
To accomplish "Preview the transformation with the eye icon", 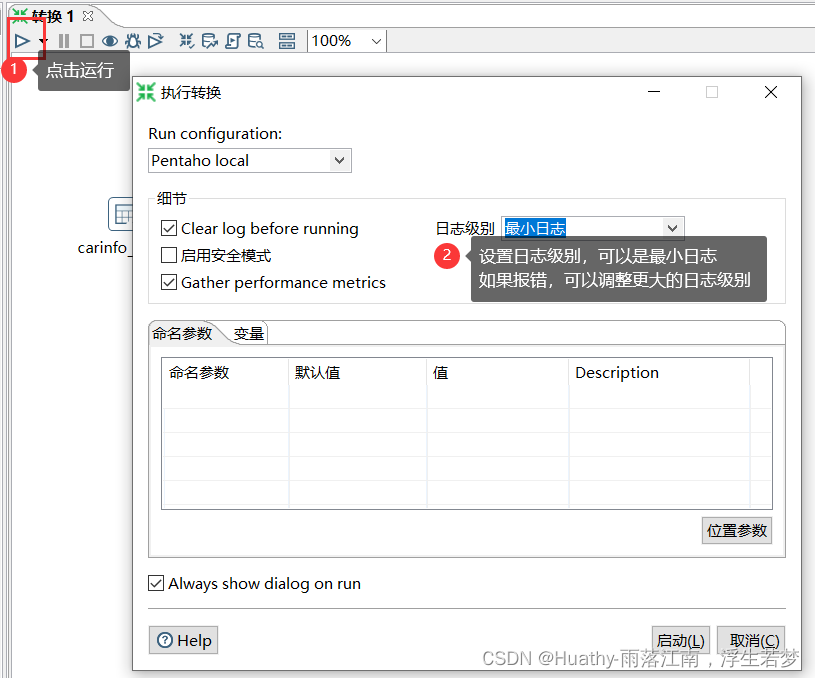I will [x=110, y=41].
